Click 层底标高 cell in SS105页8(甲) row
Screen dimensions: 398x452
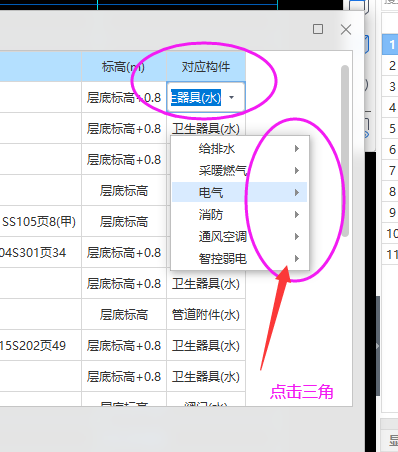[x=124, y=221]
